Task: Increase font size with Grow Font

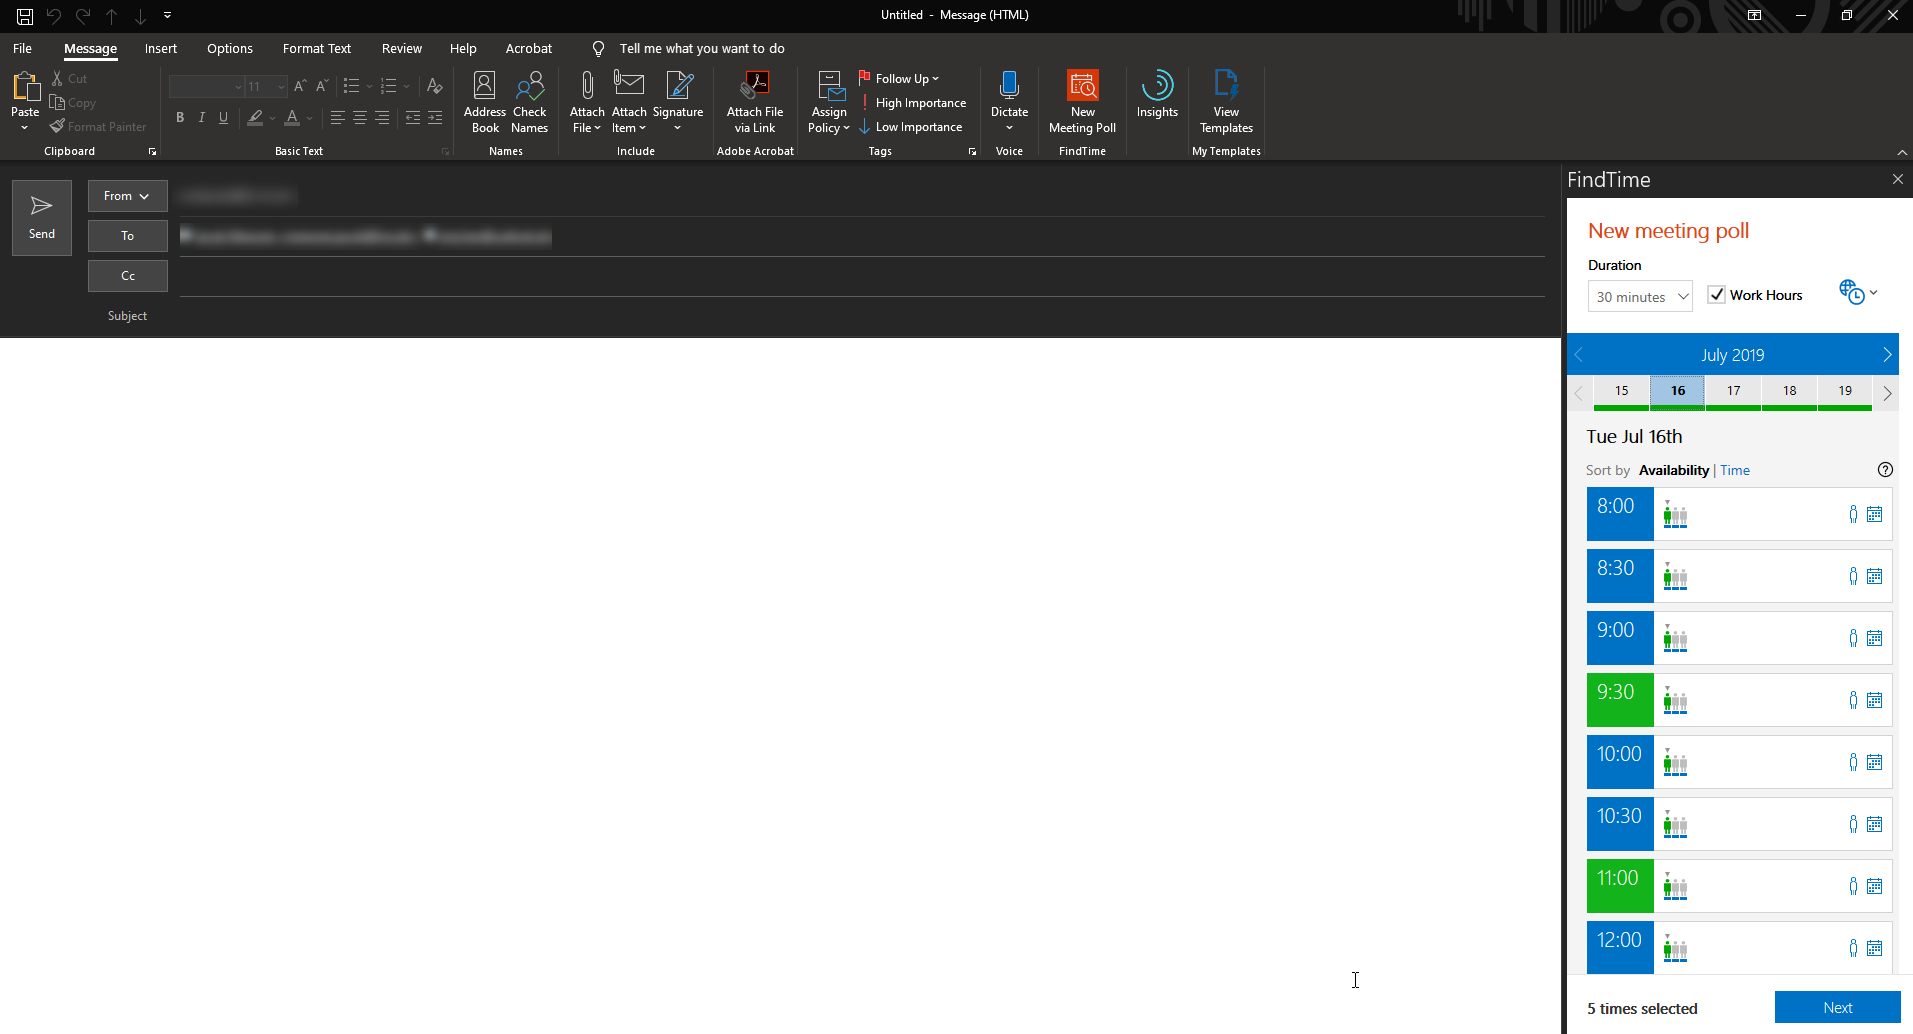Action: tap(300, 86)
